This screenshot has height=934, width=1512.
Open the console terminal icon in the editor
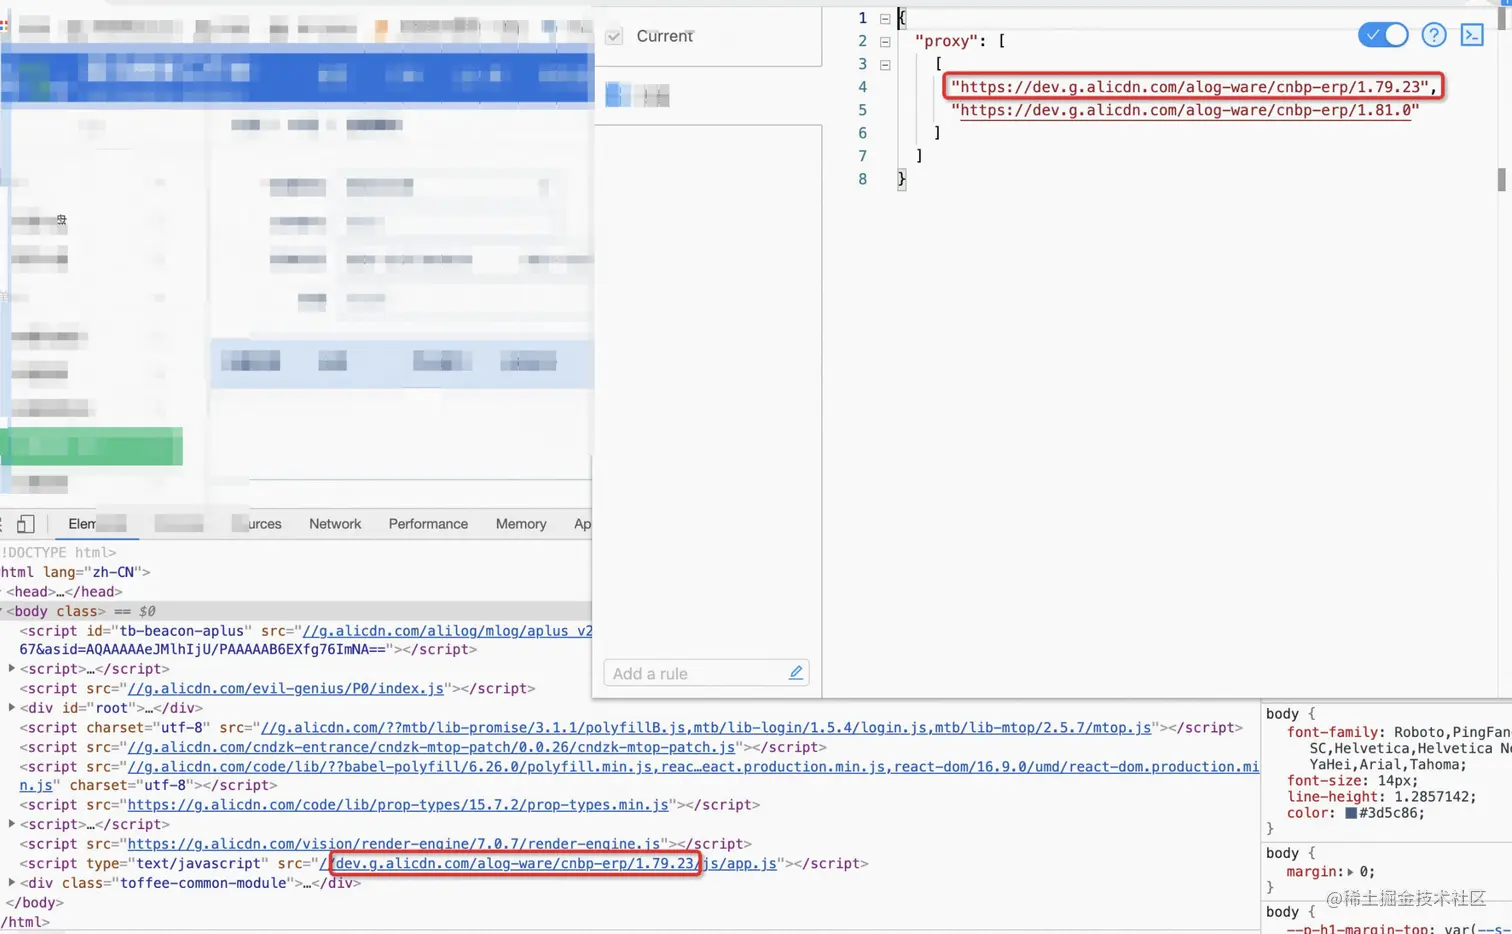1472,35
